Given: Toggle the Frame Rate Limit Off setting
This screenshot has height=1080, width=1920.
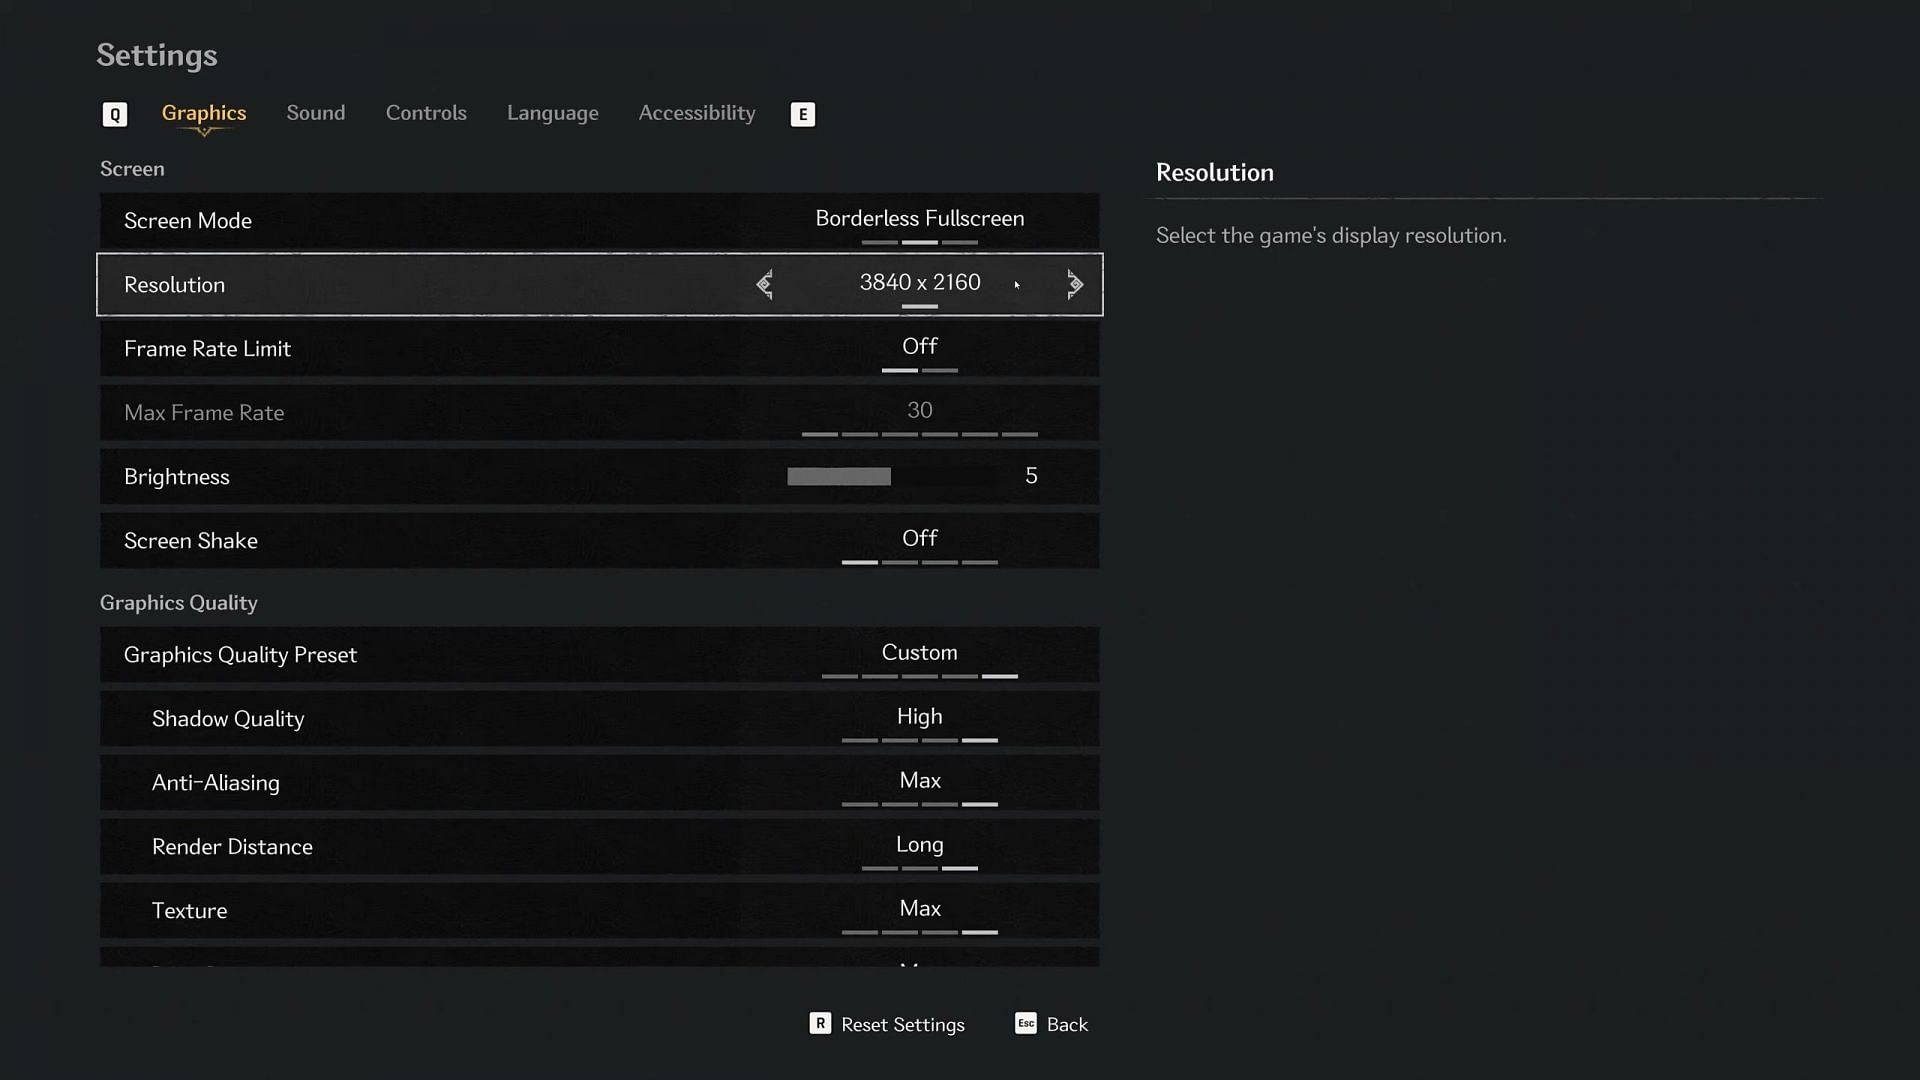Looking at the screenshot, I should 919,347.
